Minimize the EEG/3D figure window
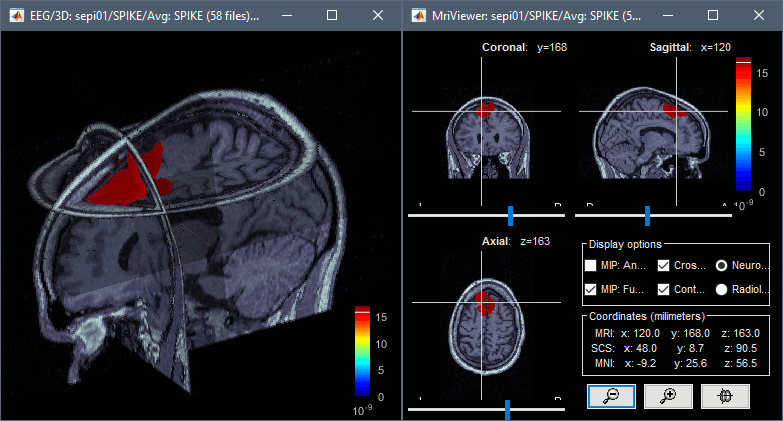The height and width of the screenshot is (421, 783). coord(286,17)
